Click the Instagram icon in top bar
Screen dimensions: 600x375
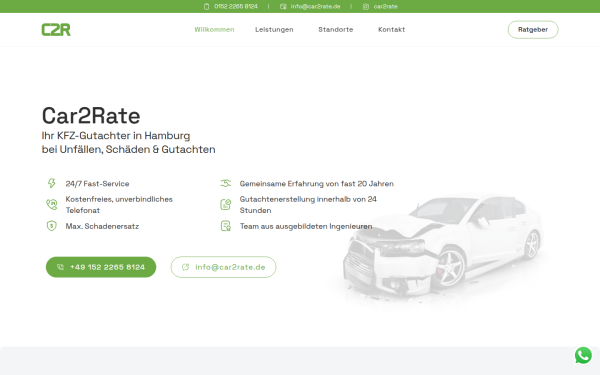tap(366, 7)
